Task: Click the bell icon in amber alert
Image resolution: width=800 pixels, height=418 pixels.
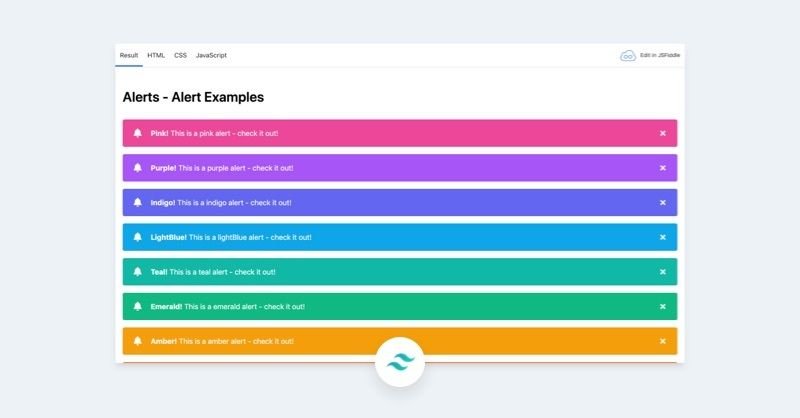Action: 138,341
